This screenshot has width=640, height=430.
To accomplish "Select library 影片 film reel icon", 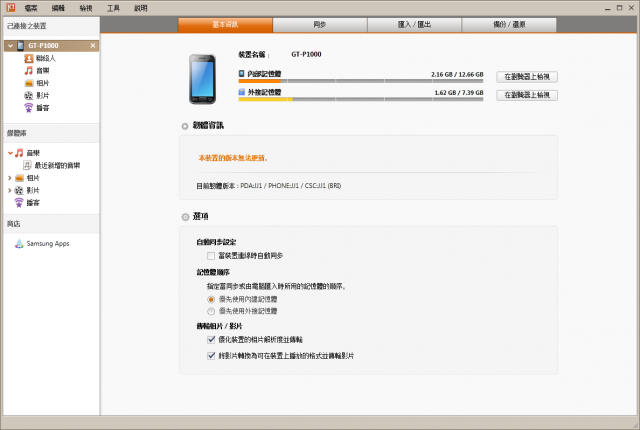I will pyautogui.click(x=19, y=190).
